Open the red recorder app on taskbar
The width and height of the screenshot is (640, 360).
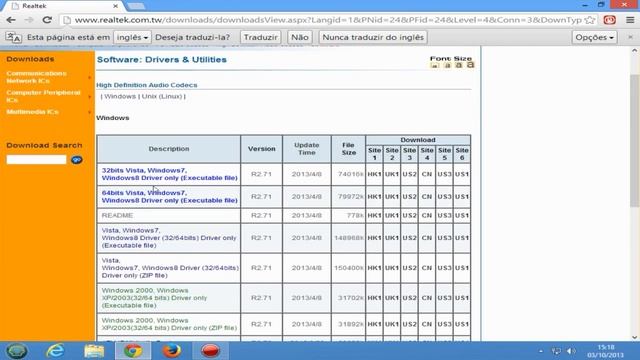[x=210, y=351]
